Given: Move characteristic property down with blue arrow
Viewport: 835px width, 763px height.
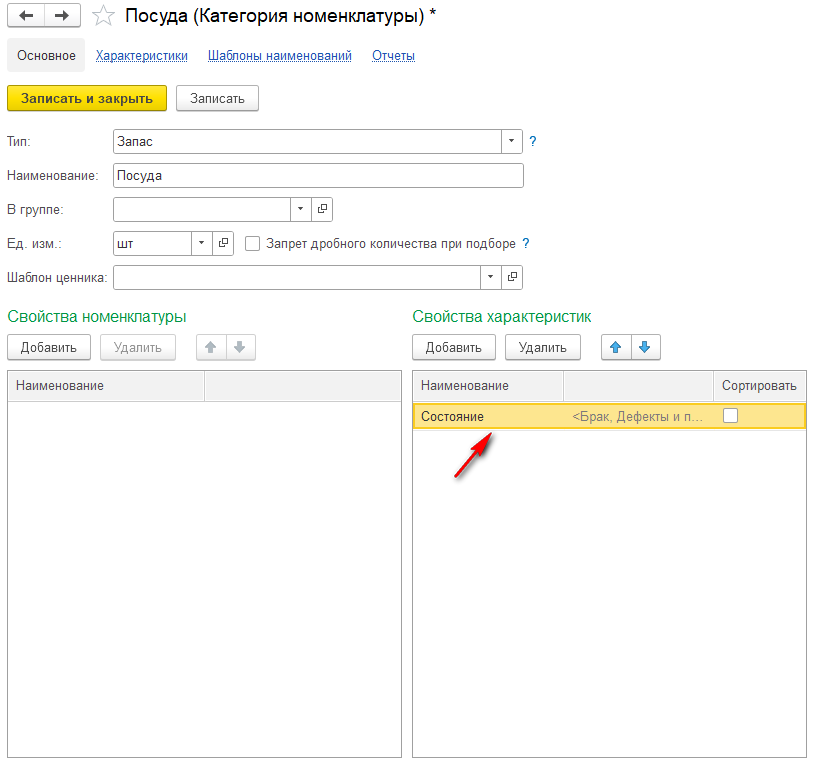Looking at the screenshot, I should coord(645,347).
